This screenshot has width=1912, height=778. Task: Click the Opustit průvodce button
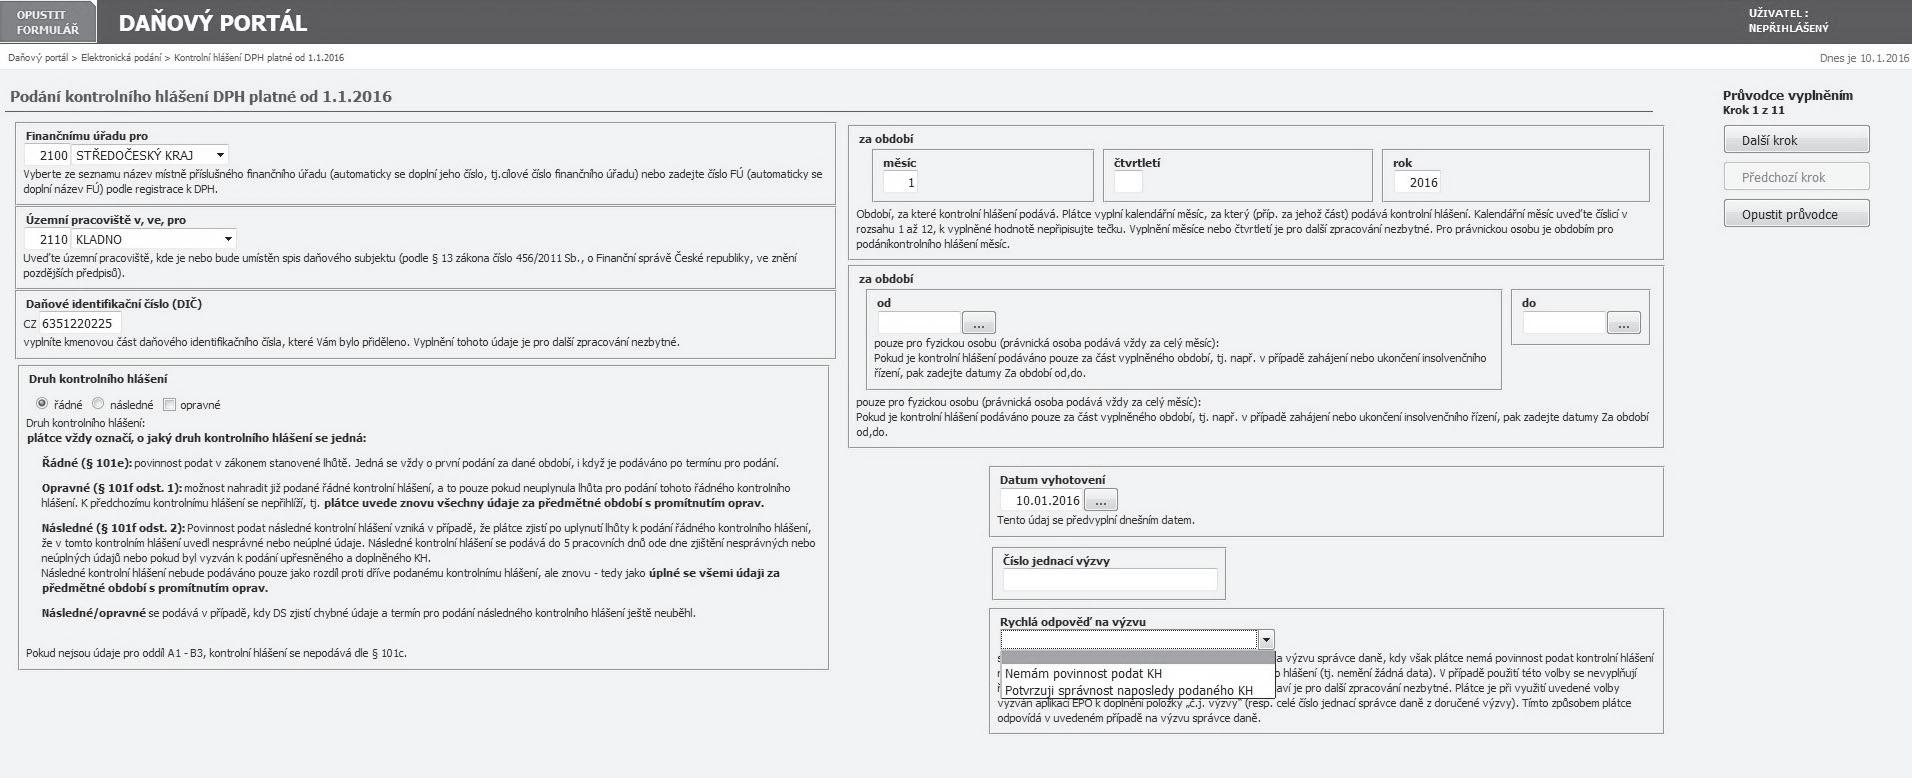pos(1796,214)
